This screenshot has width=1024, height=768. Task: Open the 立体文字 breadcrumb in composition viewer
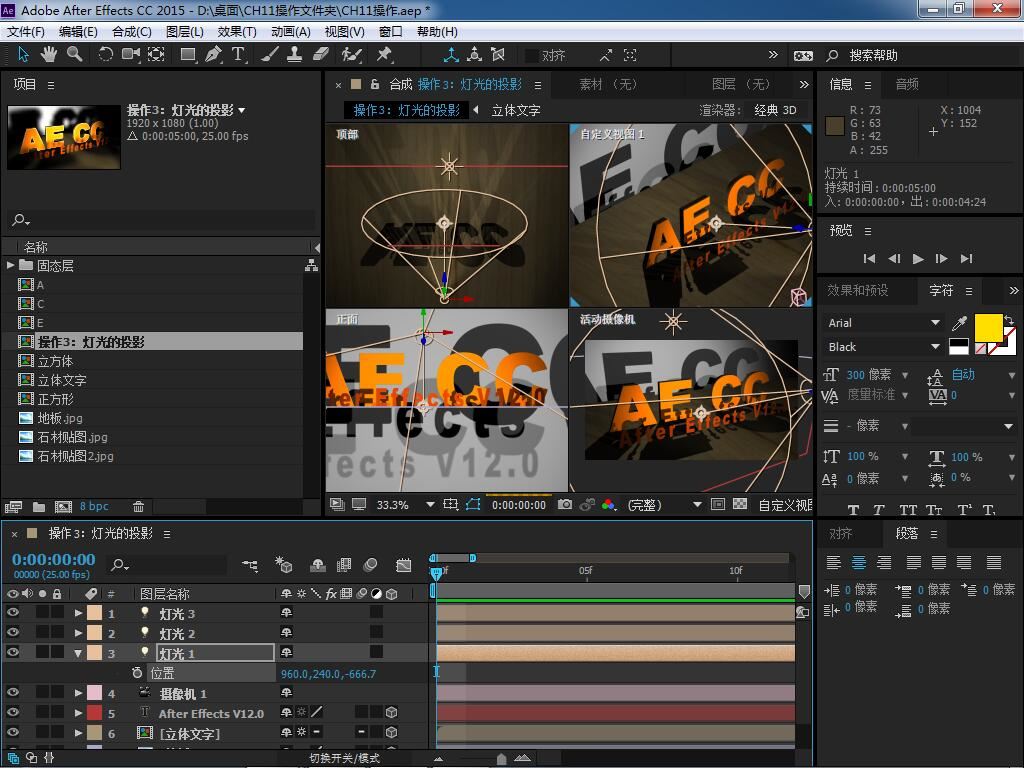516,110
